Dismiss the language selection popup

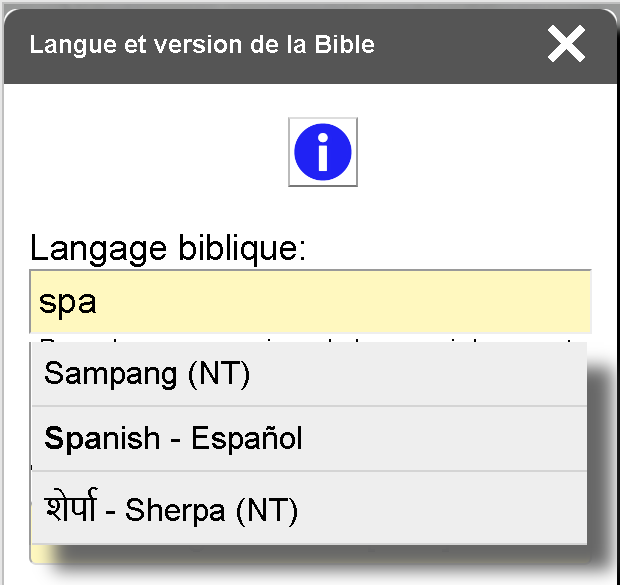tap(566, 44)
